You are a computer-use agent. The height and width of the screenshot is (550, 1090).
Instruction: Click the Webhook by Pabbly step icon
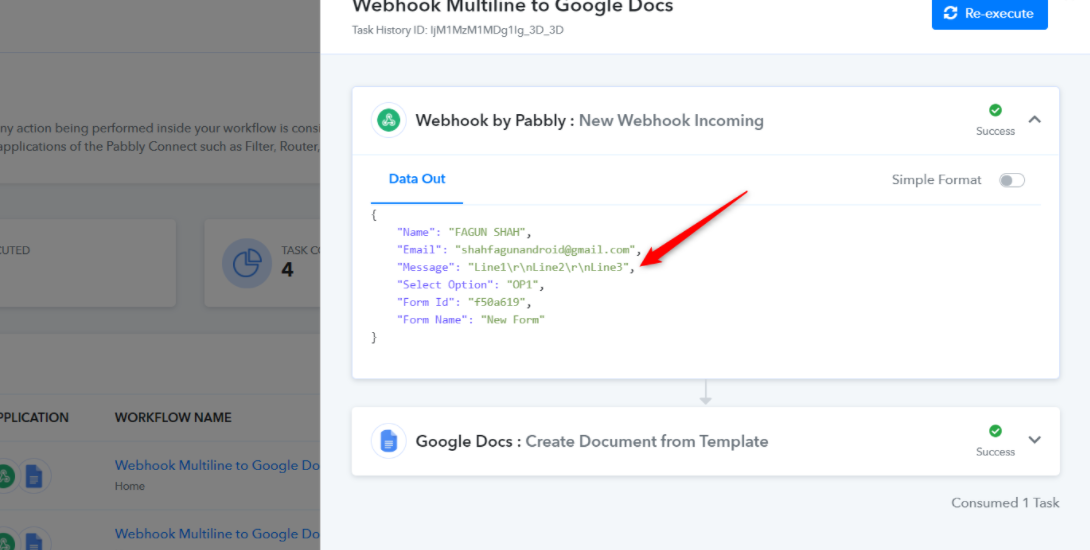point(388,121)
